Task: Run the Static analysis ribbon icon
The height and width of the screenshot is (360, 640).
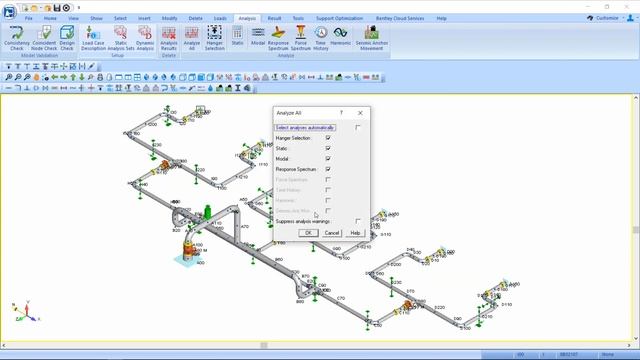Action: [237, 36]
